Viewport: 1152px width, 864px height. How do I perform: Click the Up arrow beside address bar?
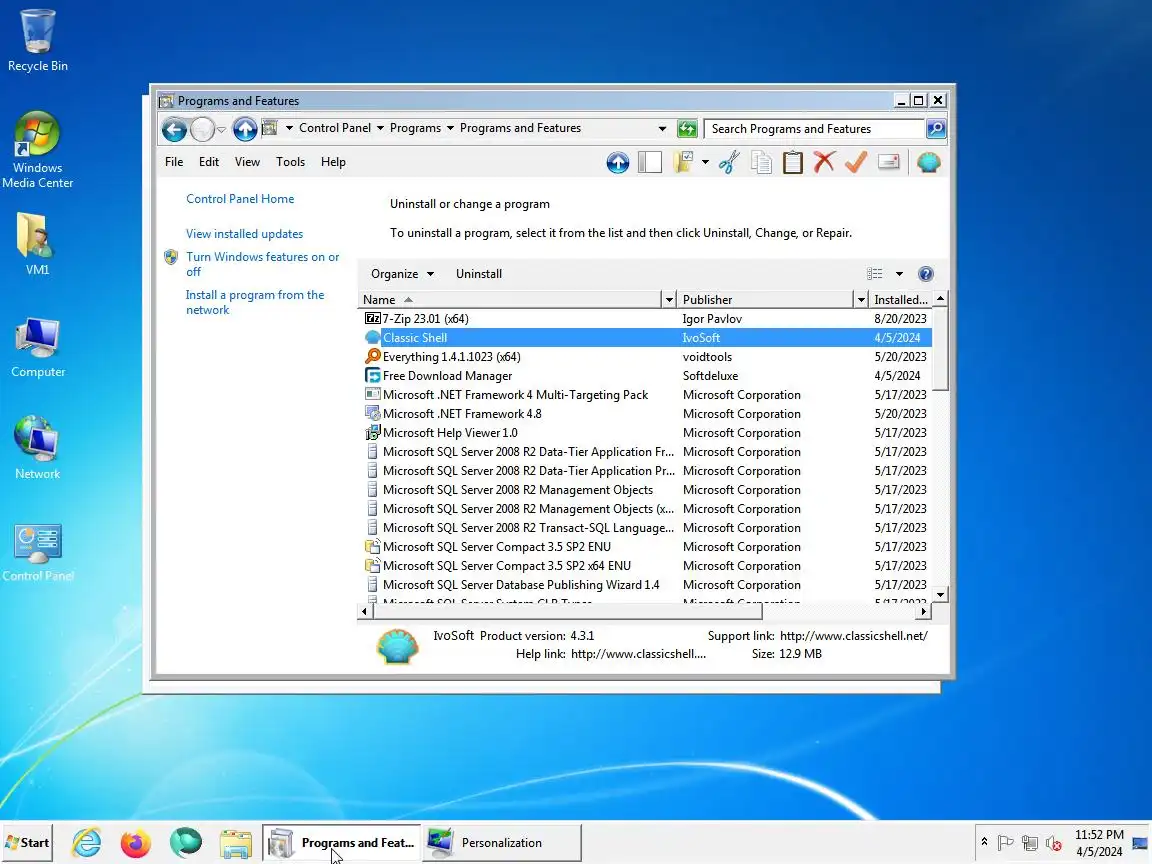(x=245, y=129)
